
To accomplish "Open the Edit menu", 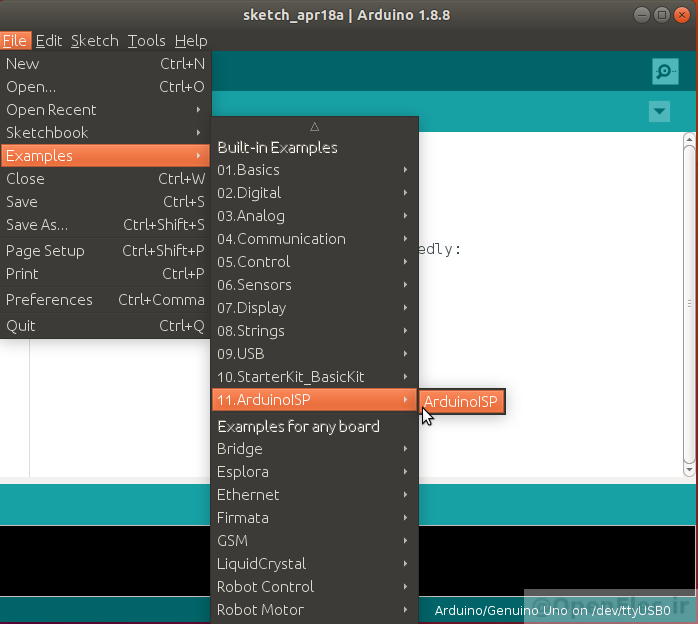I will (x=49, y=41).
